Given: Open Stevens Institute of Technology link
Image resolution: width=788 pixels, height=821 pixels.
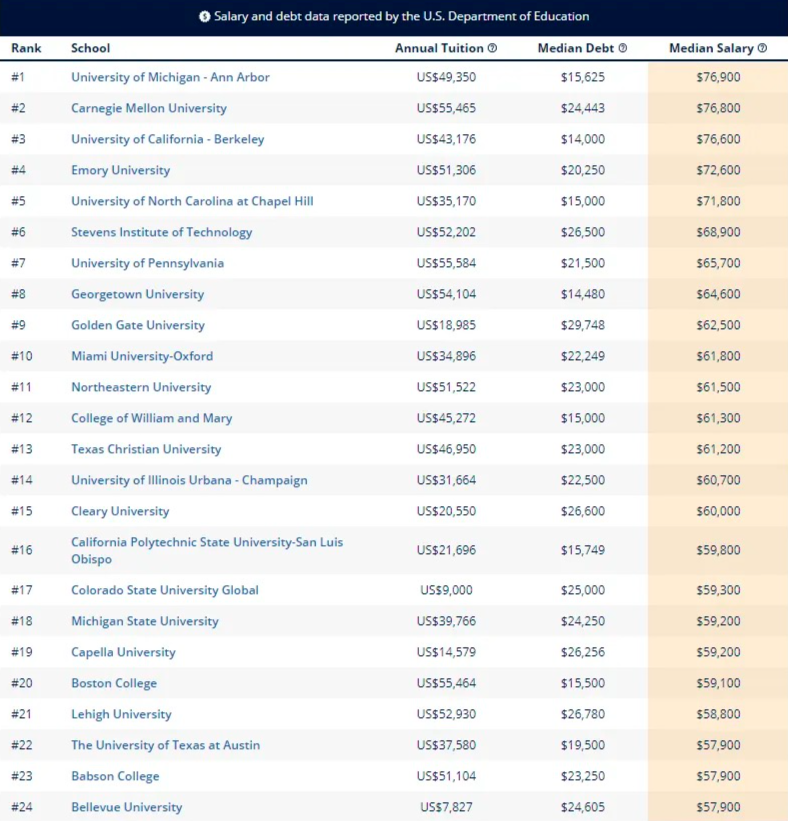Looking at the screenshot, I should tap(161, 232).
